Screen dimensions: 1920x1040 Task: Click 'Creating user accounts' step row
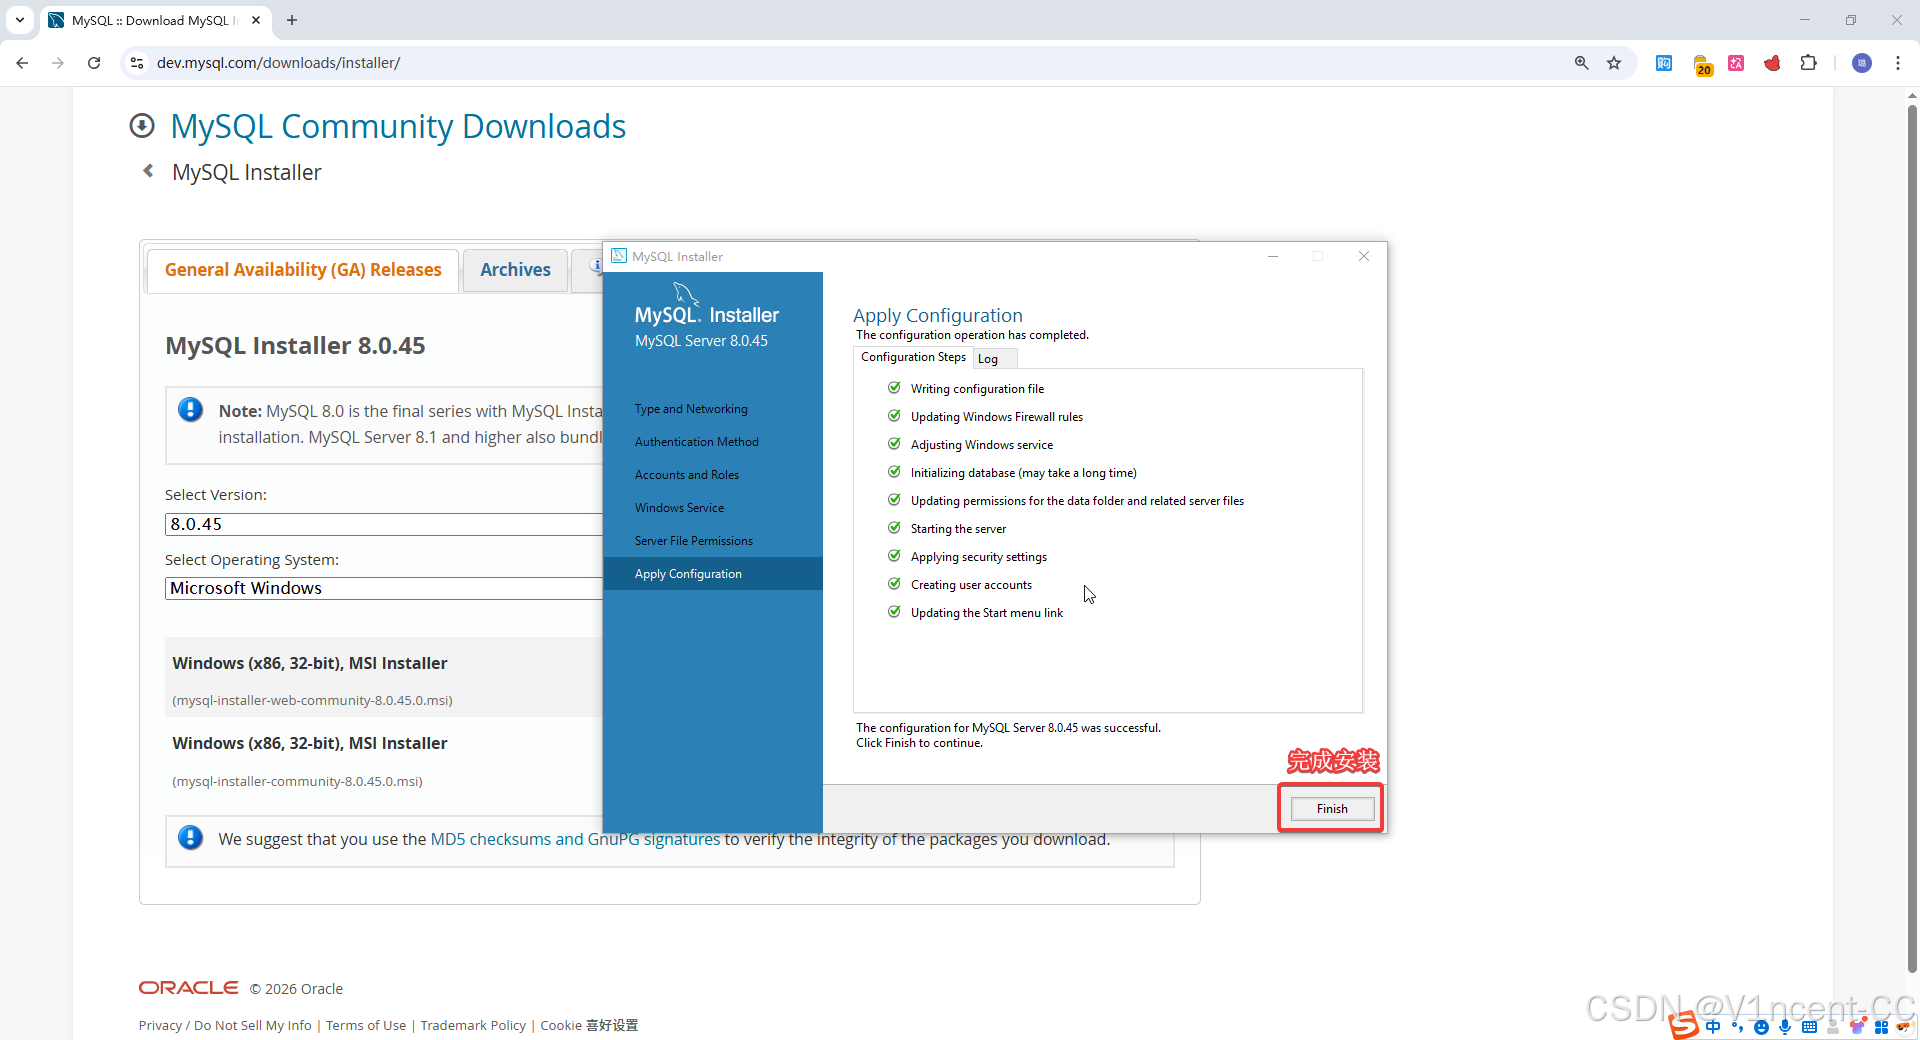[960, 585]
